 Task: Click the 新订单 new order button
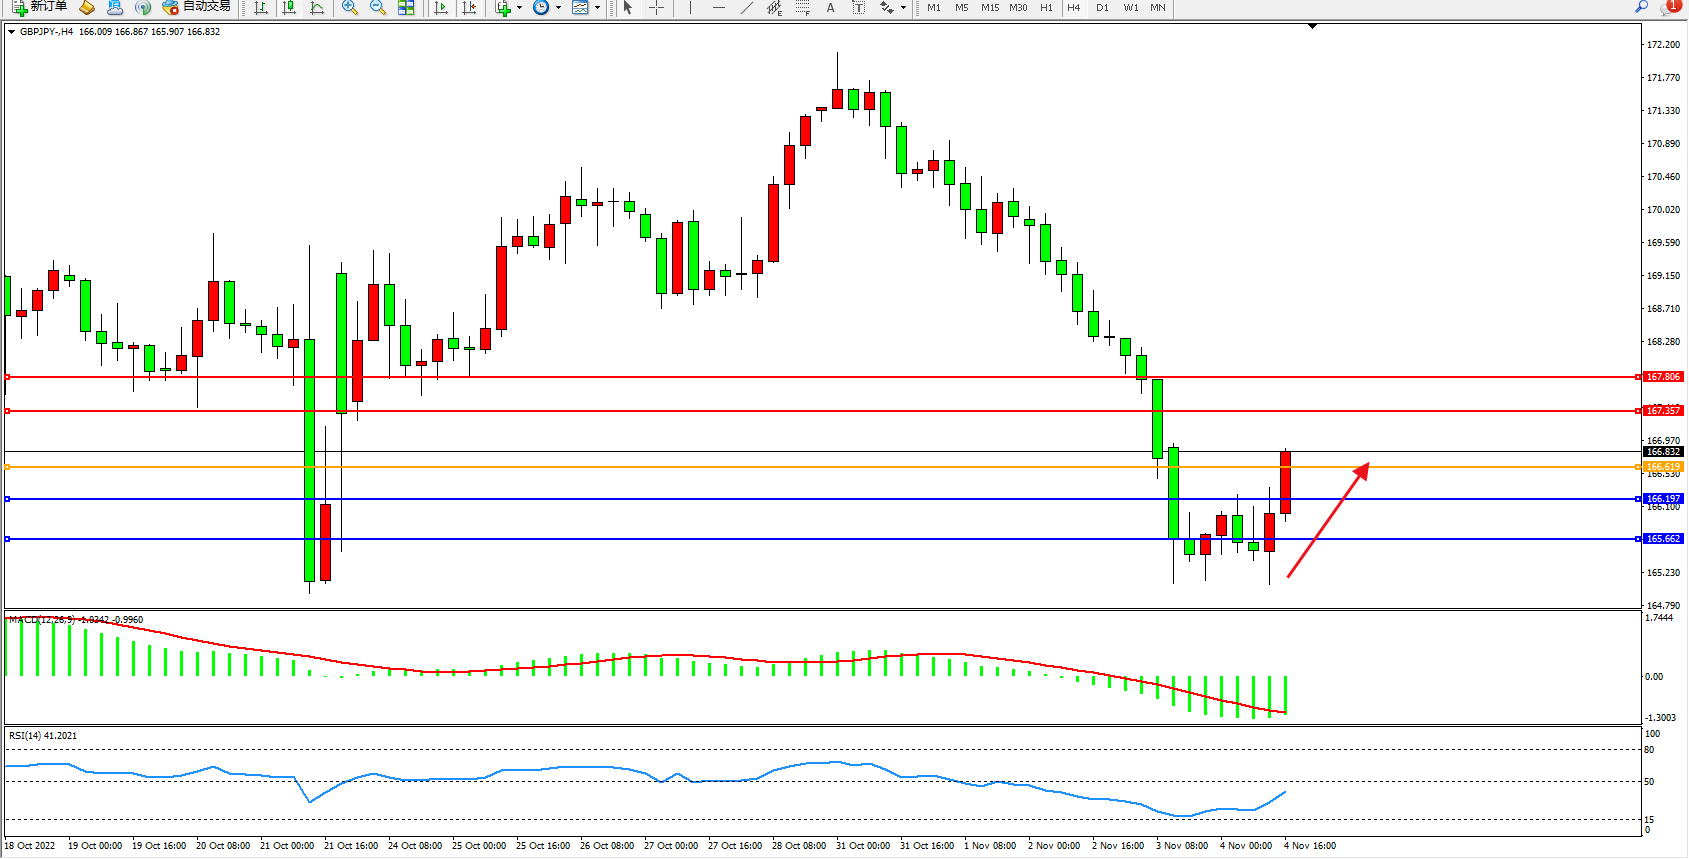click(x=40, y=7)
